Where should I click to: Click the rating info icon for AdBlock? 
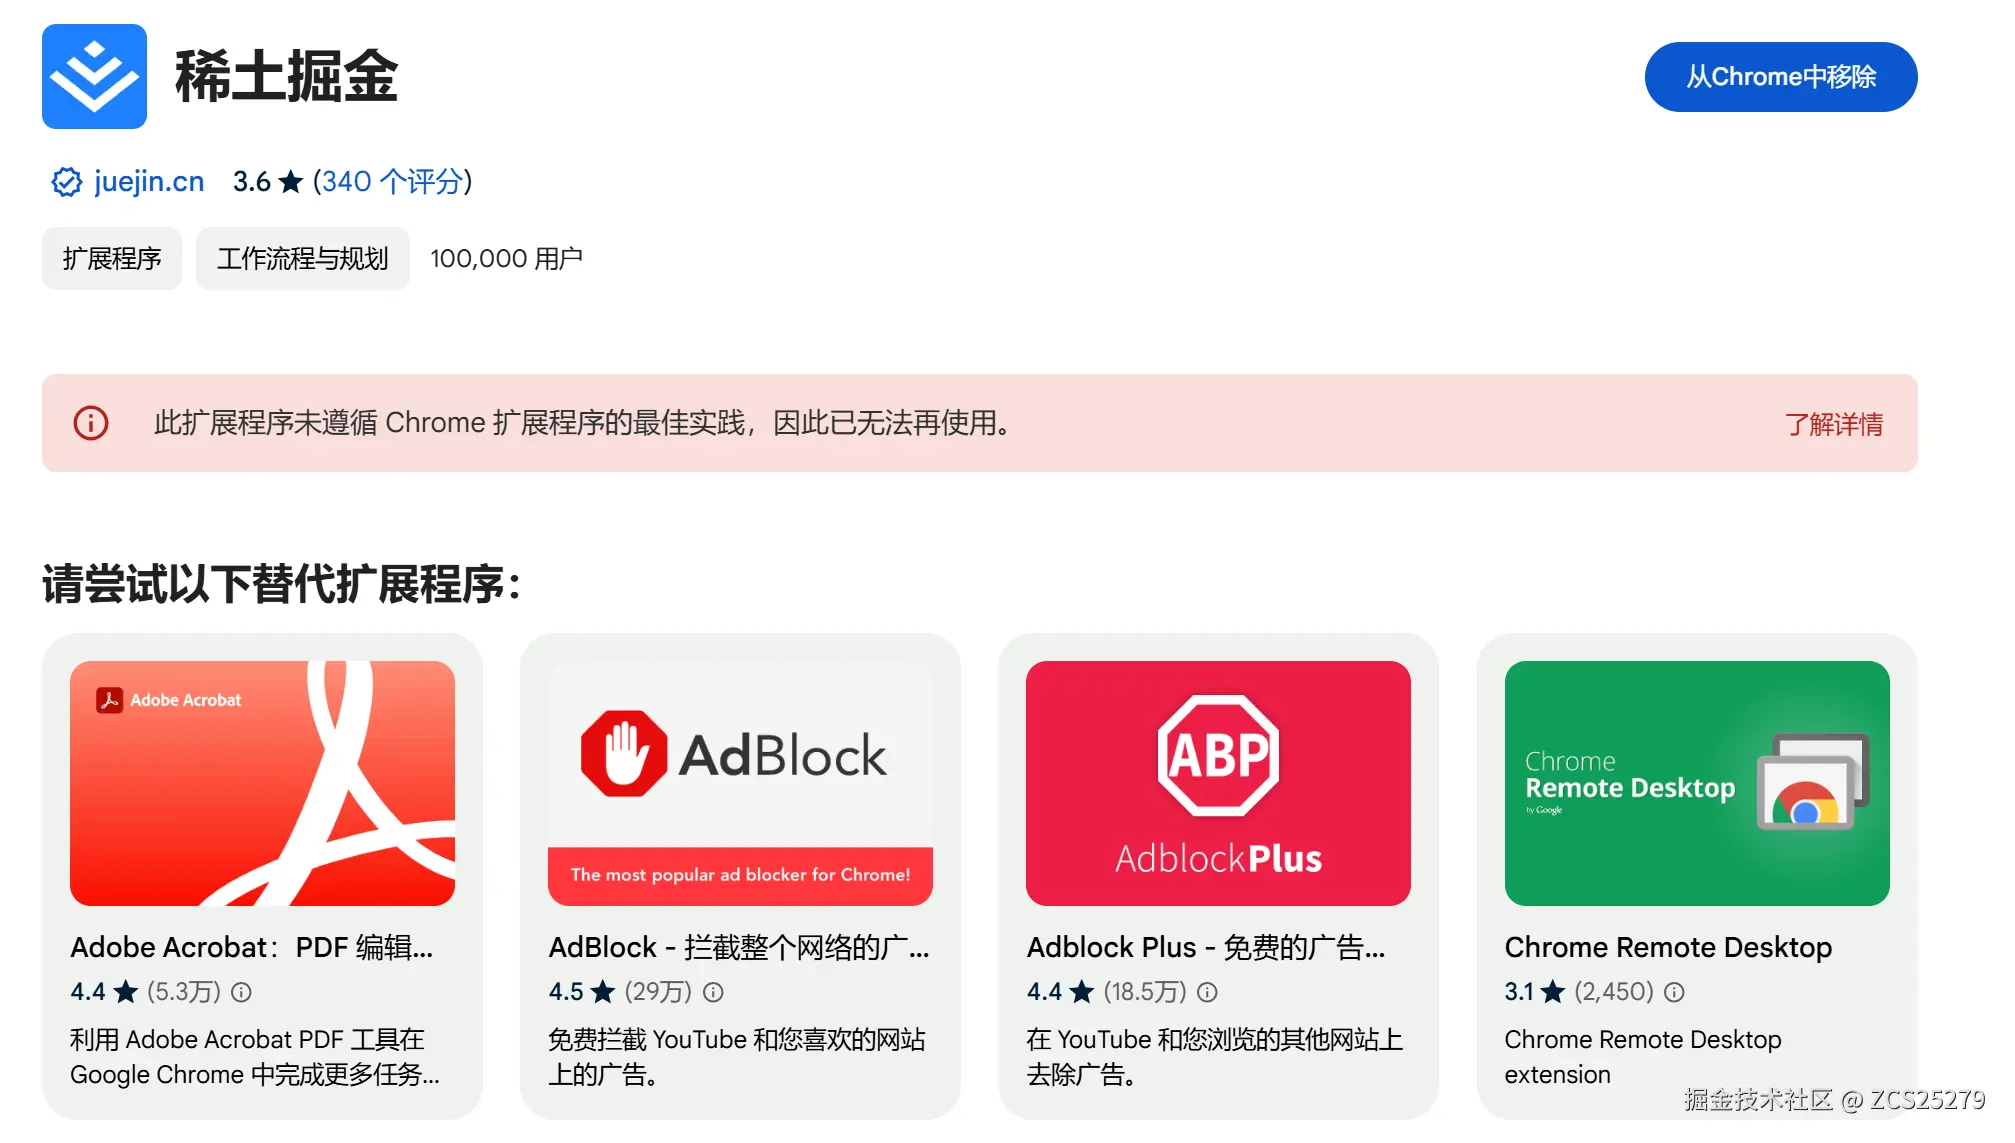coord(713,992)
